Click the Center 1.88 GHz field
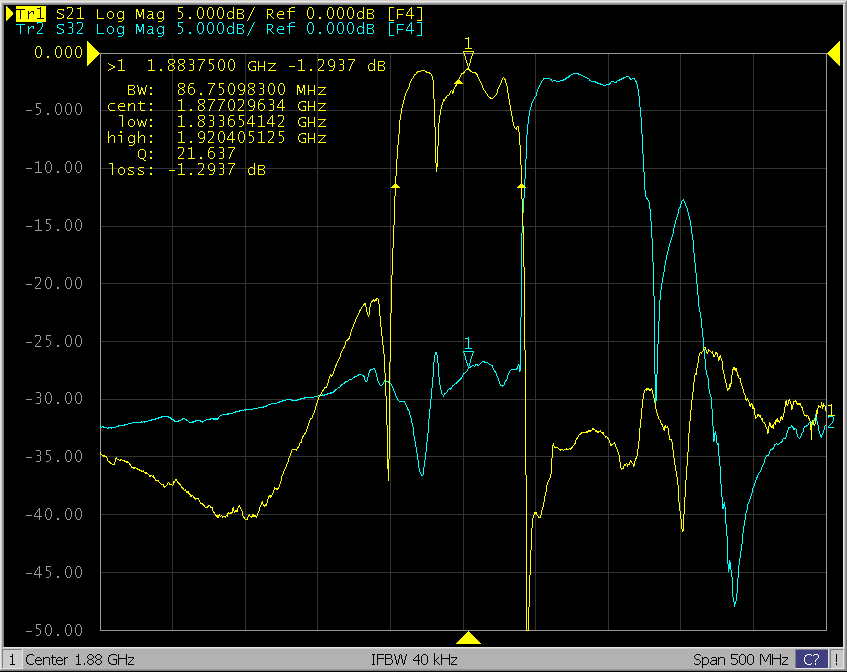This screenshot has width=847, height=672. click(80, 660)
